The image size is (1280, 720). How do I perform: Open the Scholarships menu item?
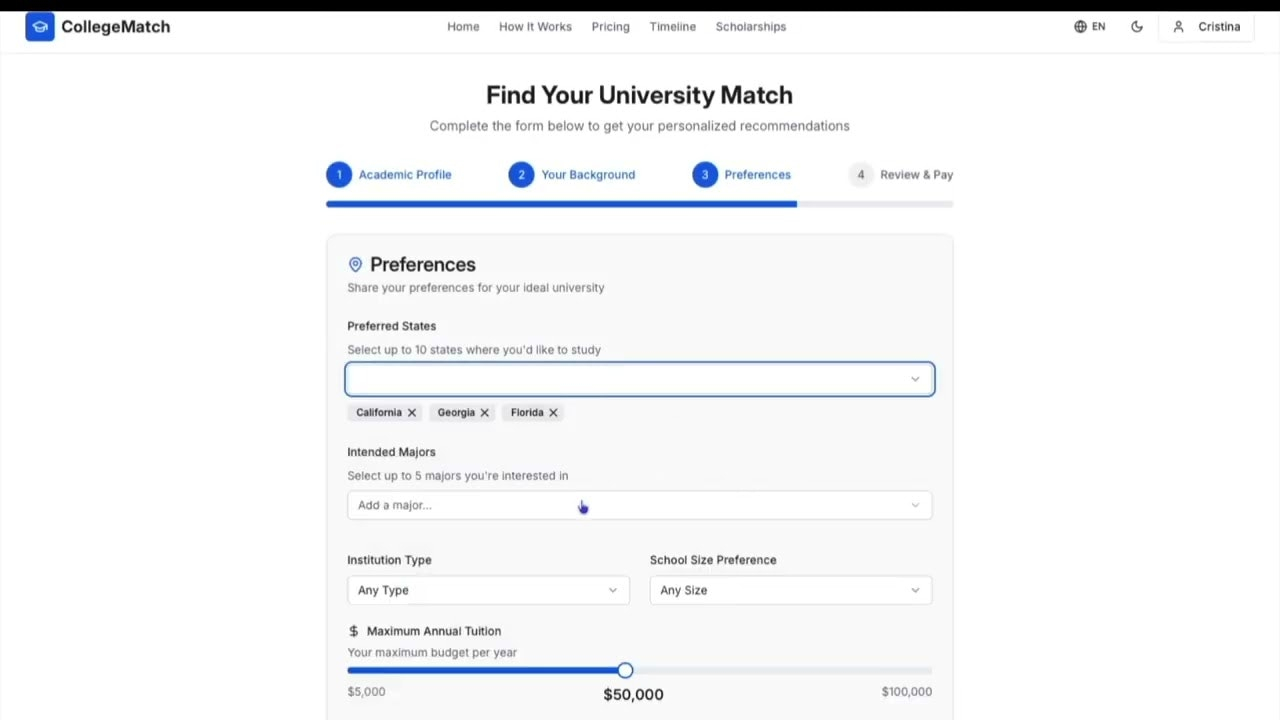pos(751,26)
